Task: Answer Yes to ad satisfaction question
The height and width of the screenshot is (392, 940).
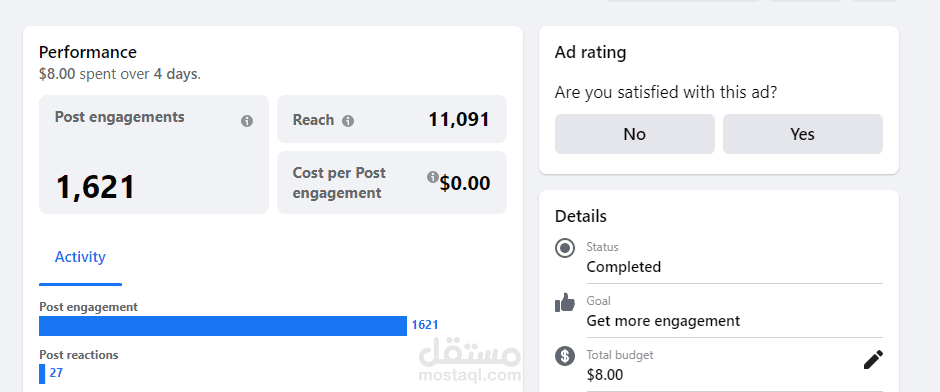Action: pos(803,134)
